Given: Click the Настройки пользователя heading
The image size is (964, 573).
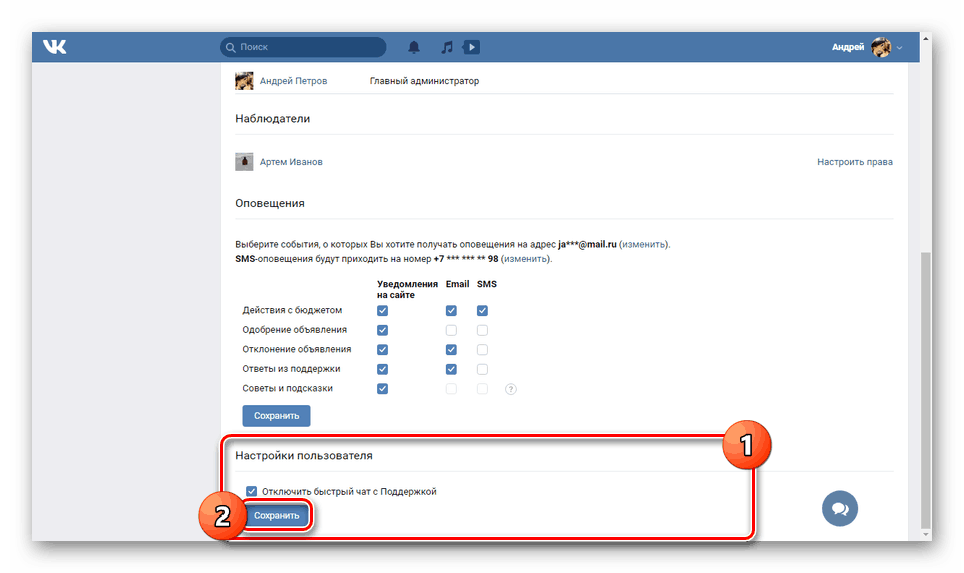Looking at the screenshot, I should coord(304,456).
